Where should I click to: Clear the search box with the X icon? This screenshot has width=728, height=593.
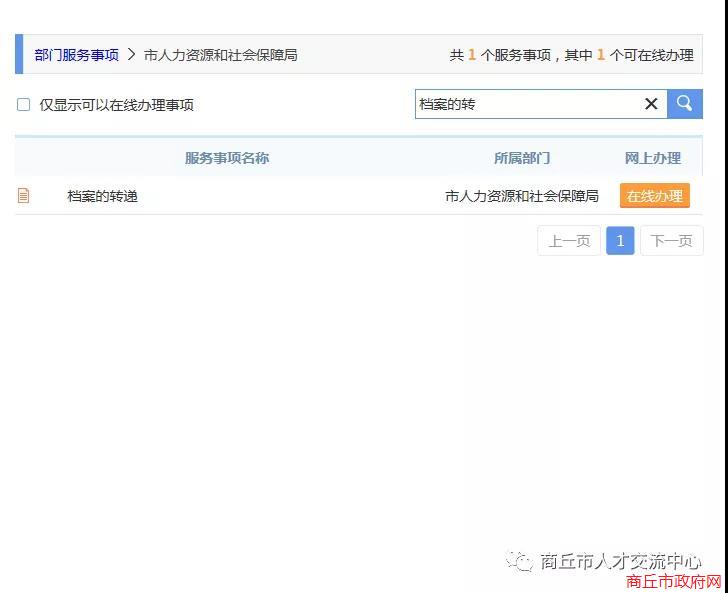click(651, 104)
